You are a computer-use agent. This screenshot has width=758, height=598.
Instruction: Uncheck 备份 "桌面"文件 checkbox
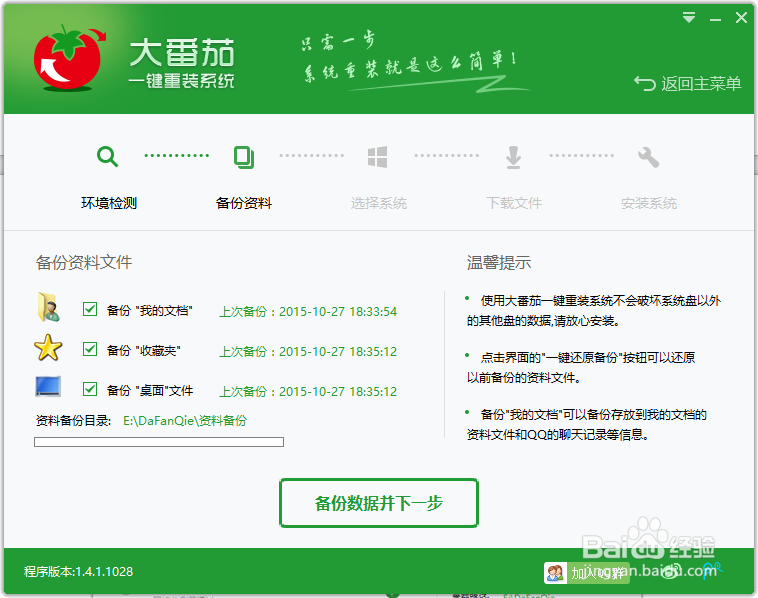tap(90, 389)
